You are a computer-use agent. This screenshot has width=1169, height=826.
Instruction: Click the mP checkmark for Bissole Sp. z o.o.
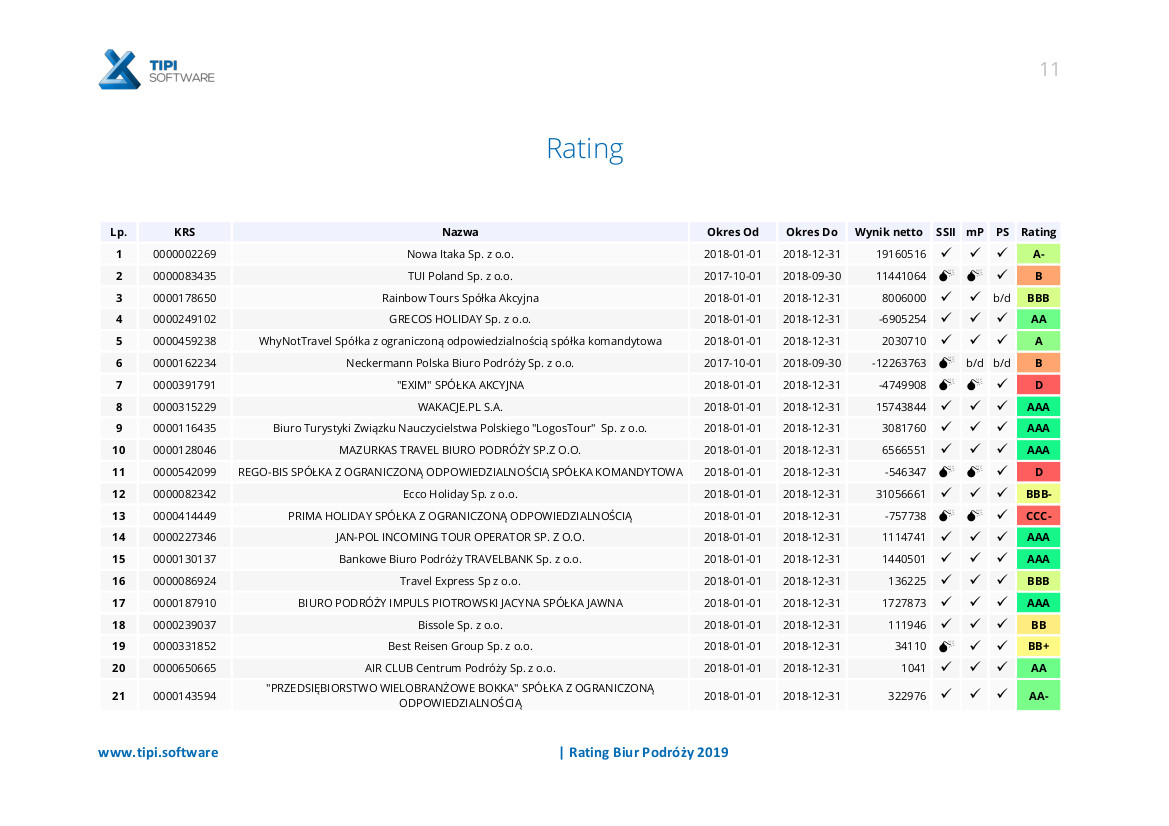tap(974, 625)
